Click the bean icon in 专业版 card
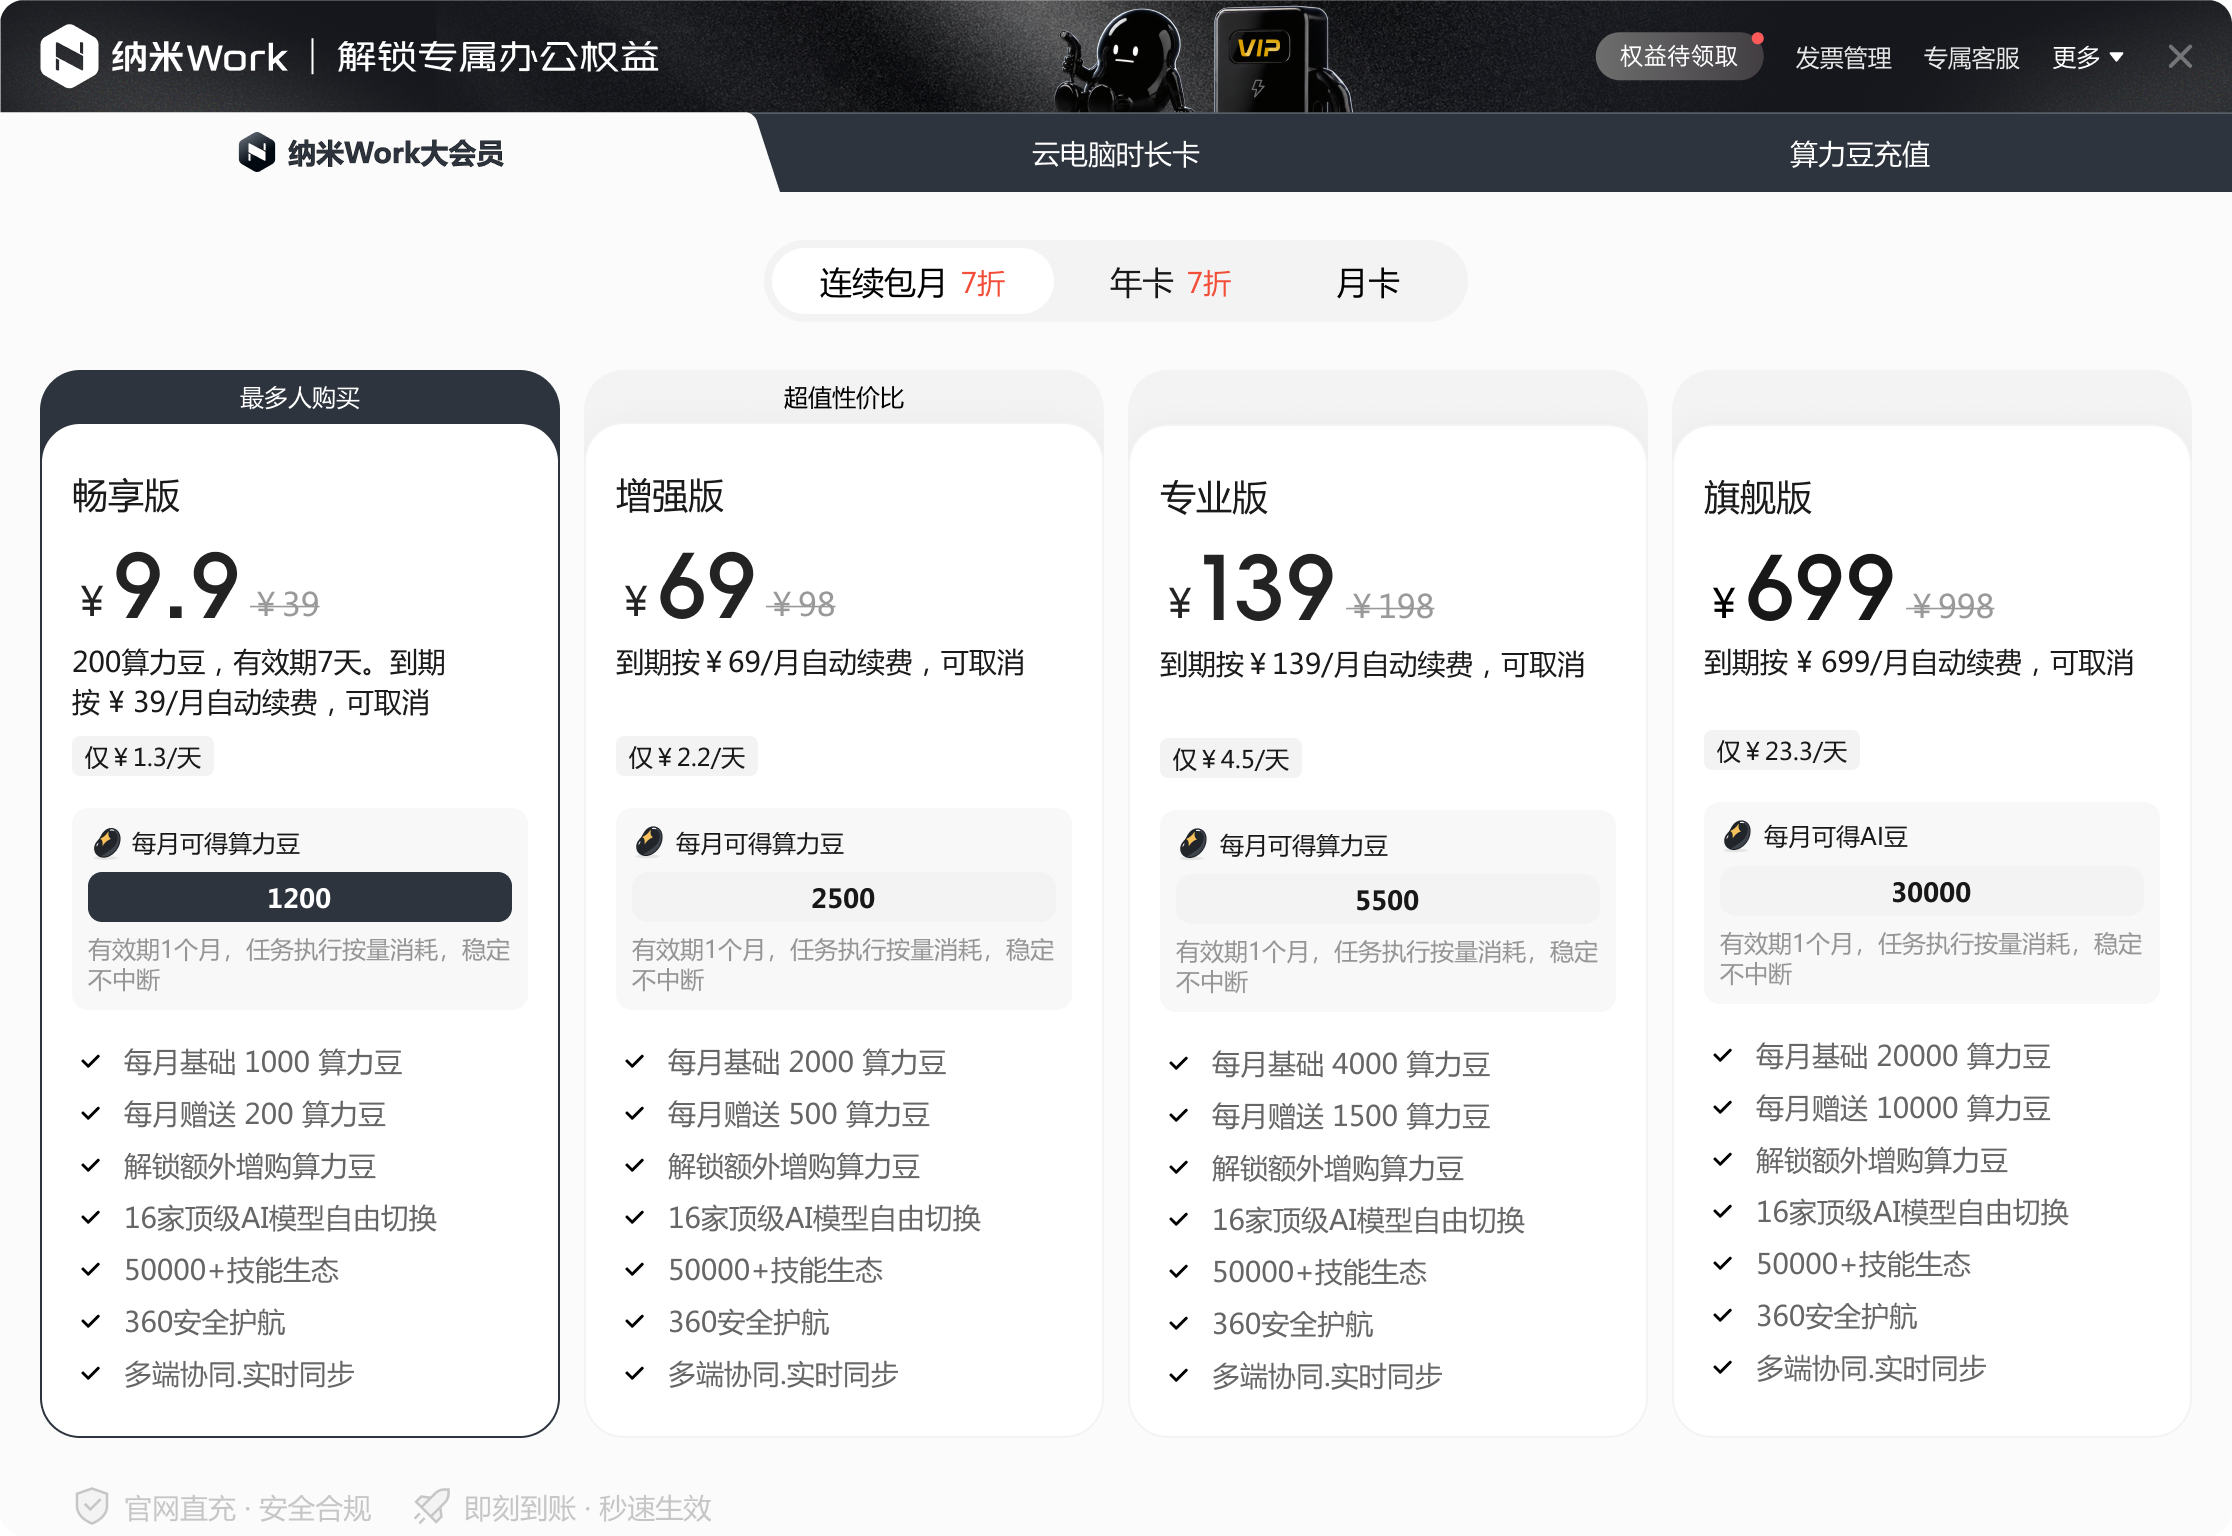The image size is (2232, 1536). click(1194, 844)
